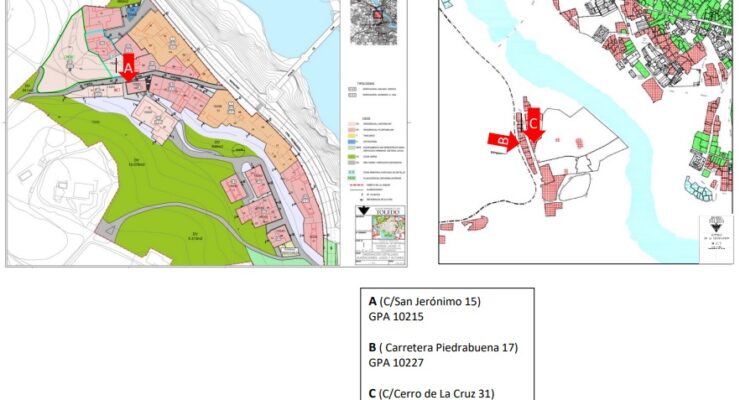Screen dimensions: 740x400
Task: Open the location inset thumbnail on left map
Action: click(x=372, y=22)
